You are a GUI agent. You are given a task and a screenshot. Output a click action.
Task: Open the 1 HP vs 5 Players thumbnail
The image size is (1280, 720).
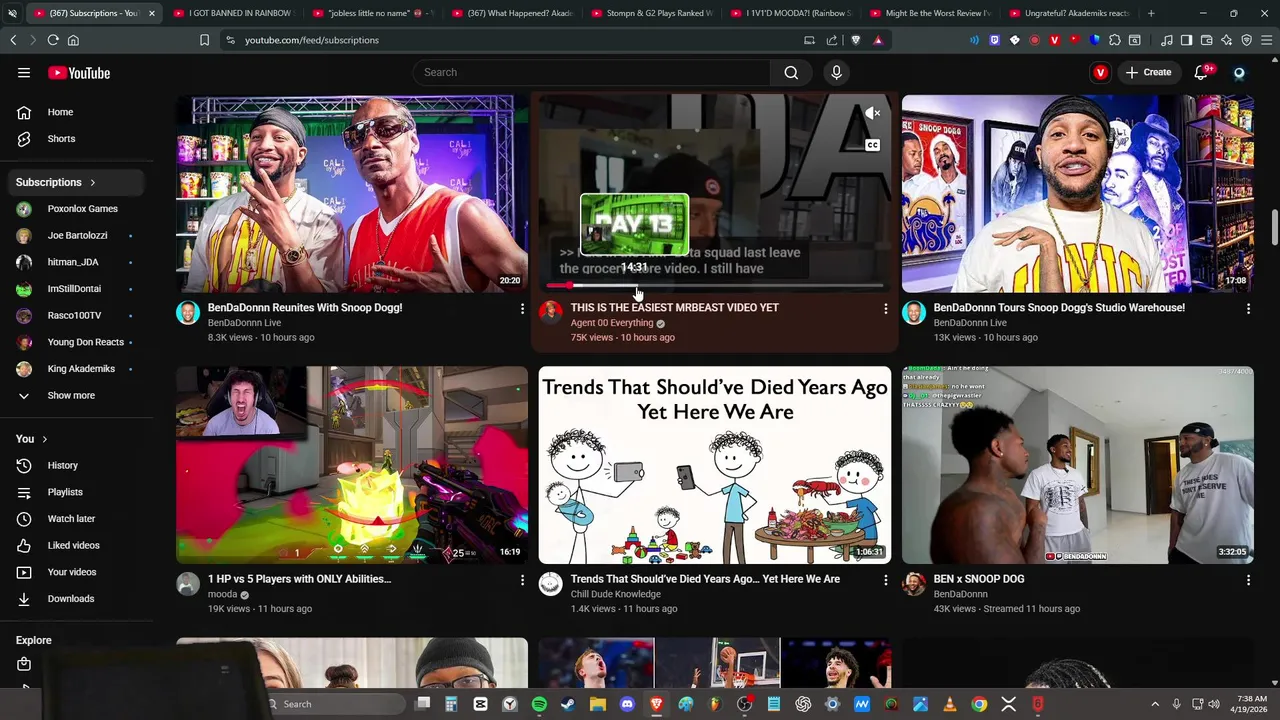coord(352,465)
